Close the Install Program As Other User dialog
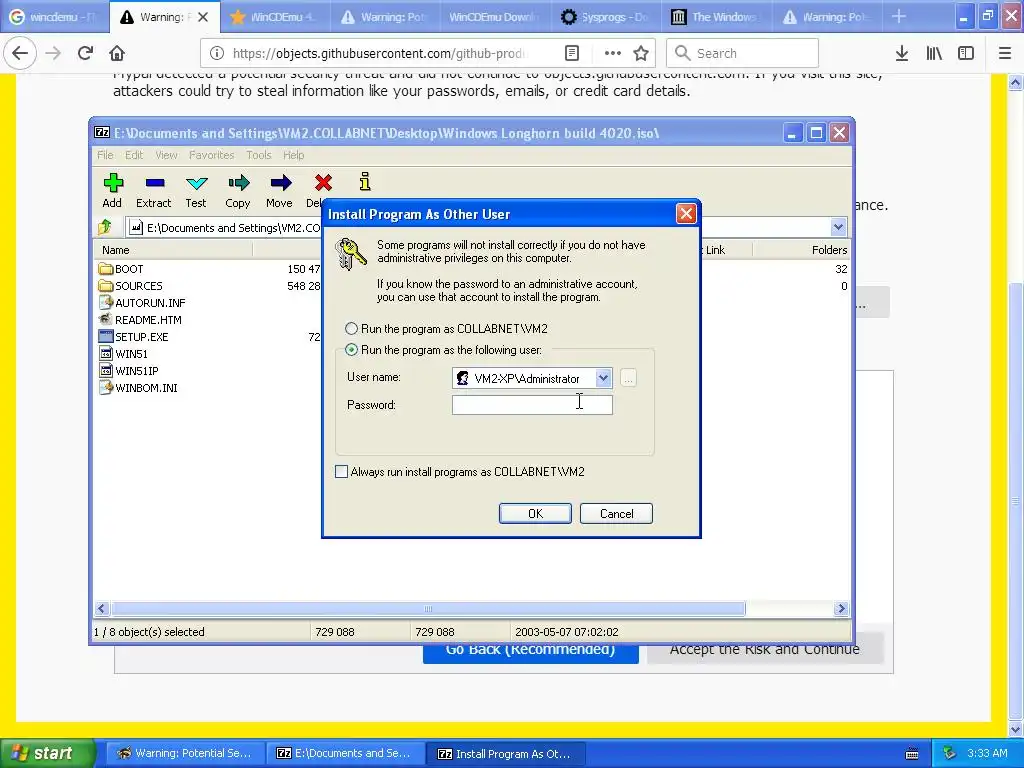The image size is (1024, 768). click(x=686, y=214)
